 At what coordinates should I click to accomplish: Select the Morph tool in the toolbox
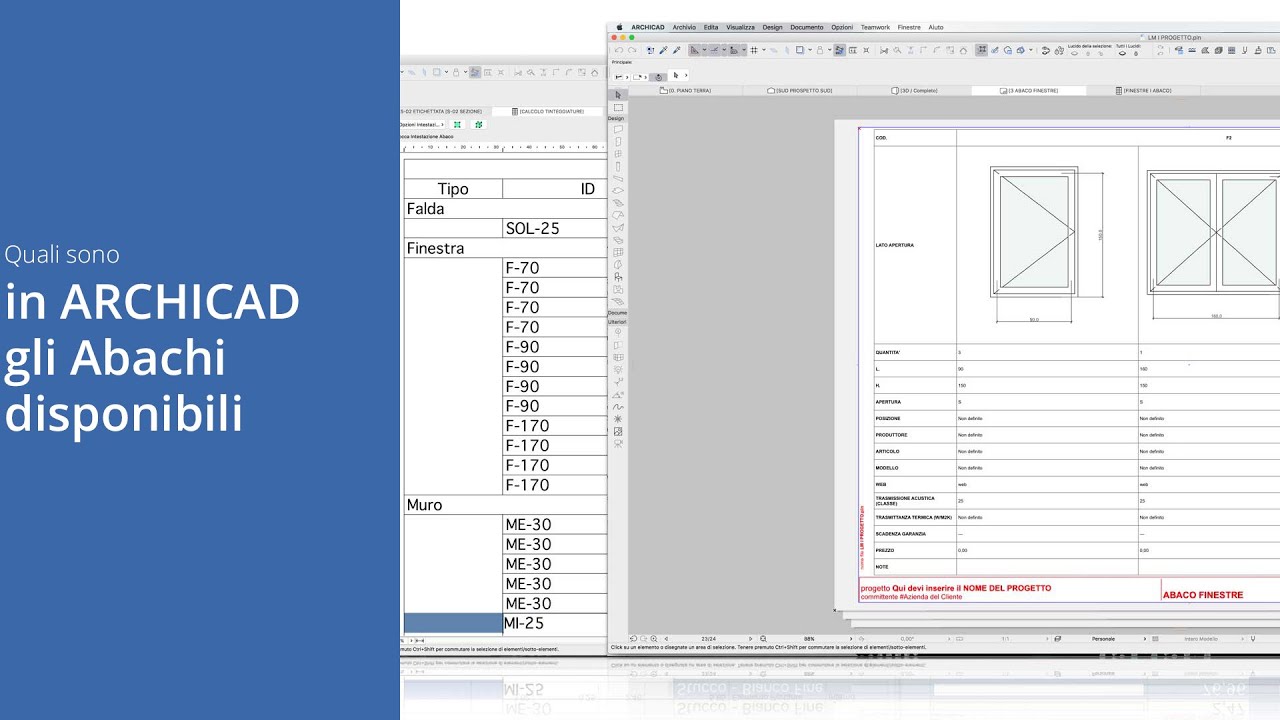(x=618, y=264)
